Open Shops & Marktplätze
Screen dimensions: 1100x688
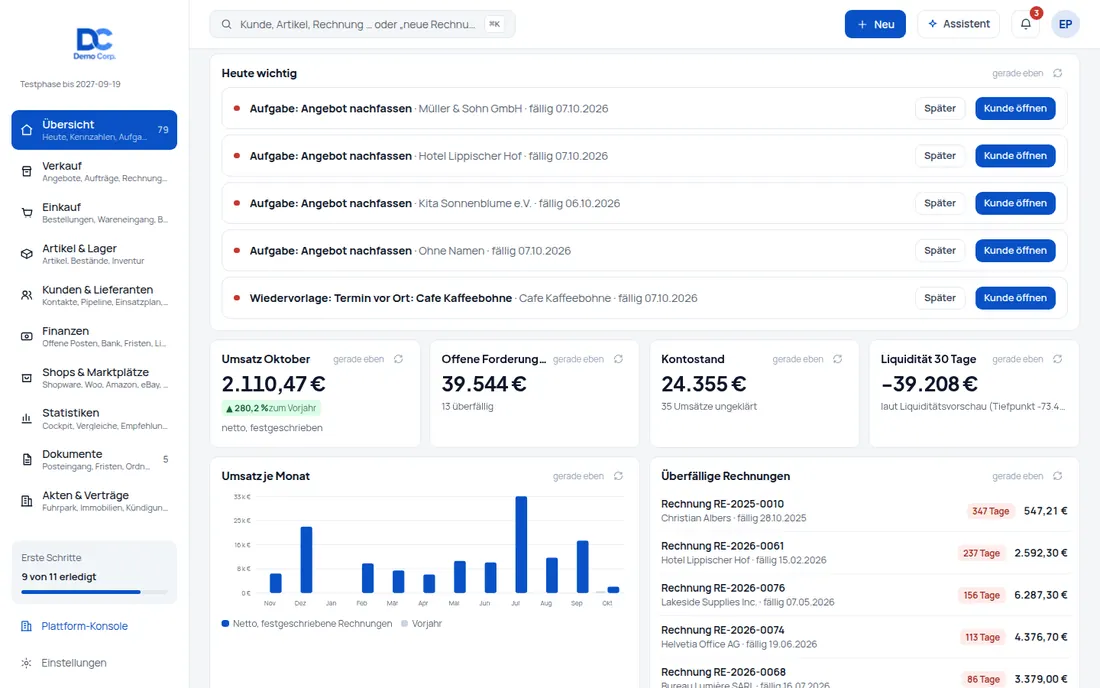pos(94,377)
